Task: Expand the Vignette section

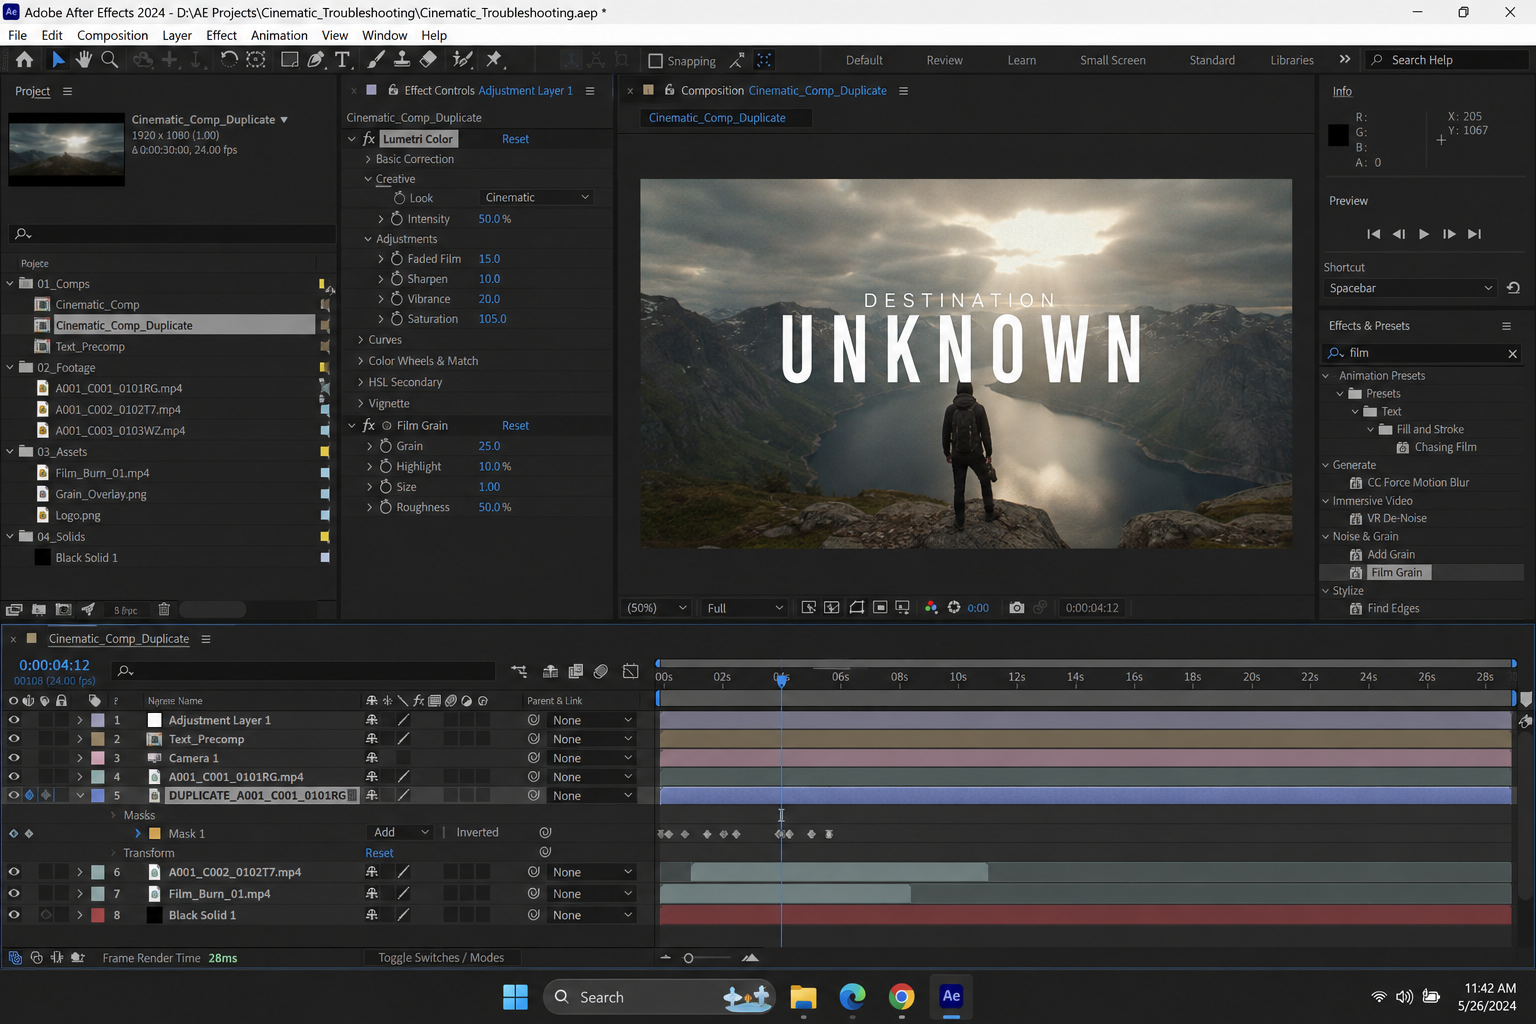Action: click(x=361, y=404)
